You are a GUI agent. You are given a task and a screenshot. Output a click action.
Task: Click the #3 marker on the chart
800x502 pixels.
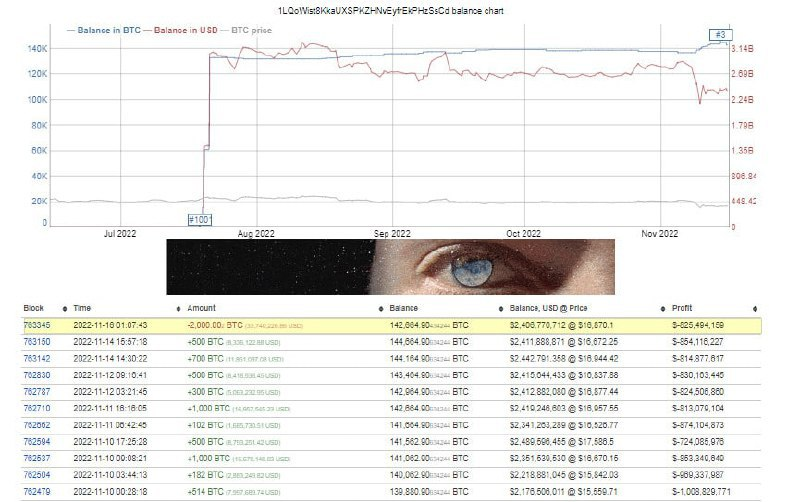[720, 36]
